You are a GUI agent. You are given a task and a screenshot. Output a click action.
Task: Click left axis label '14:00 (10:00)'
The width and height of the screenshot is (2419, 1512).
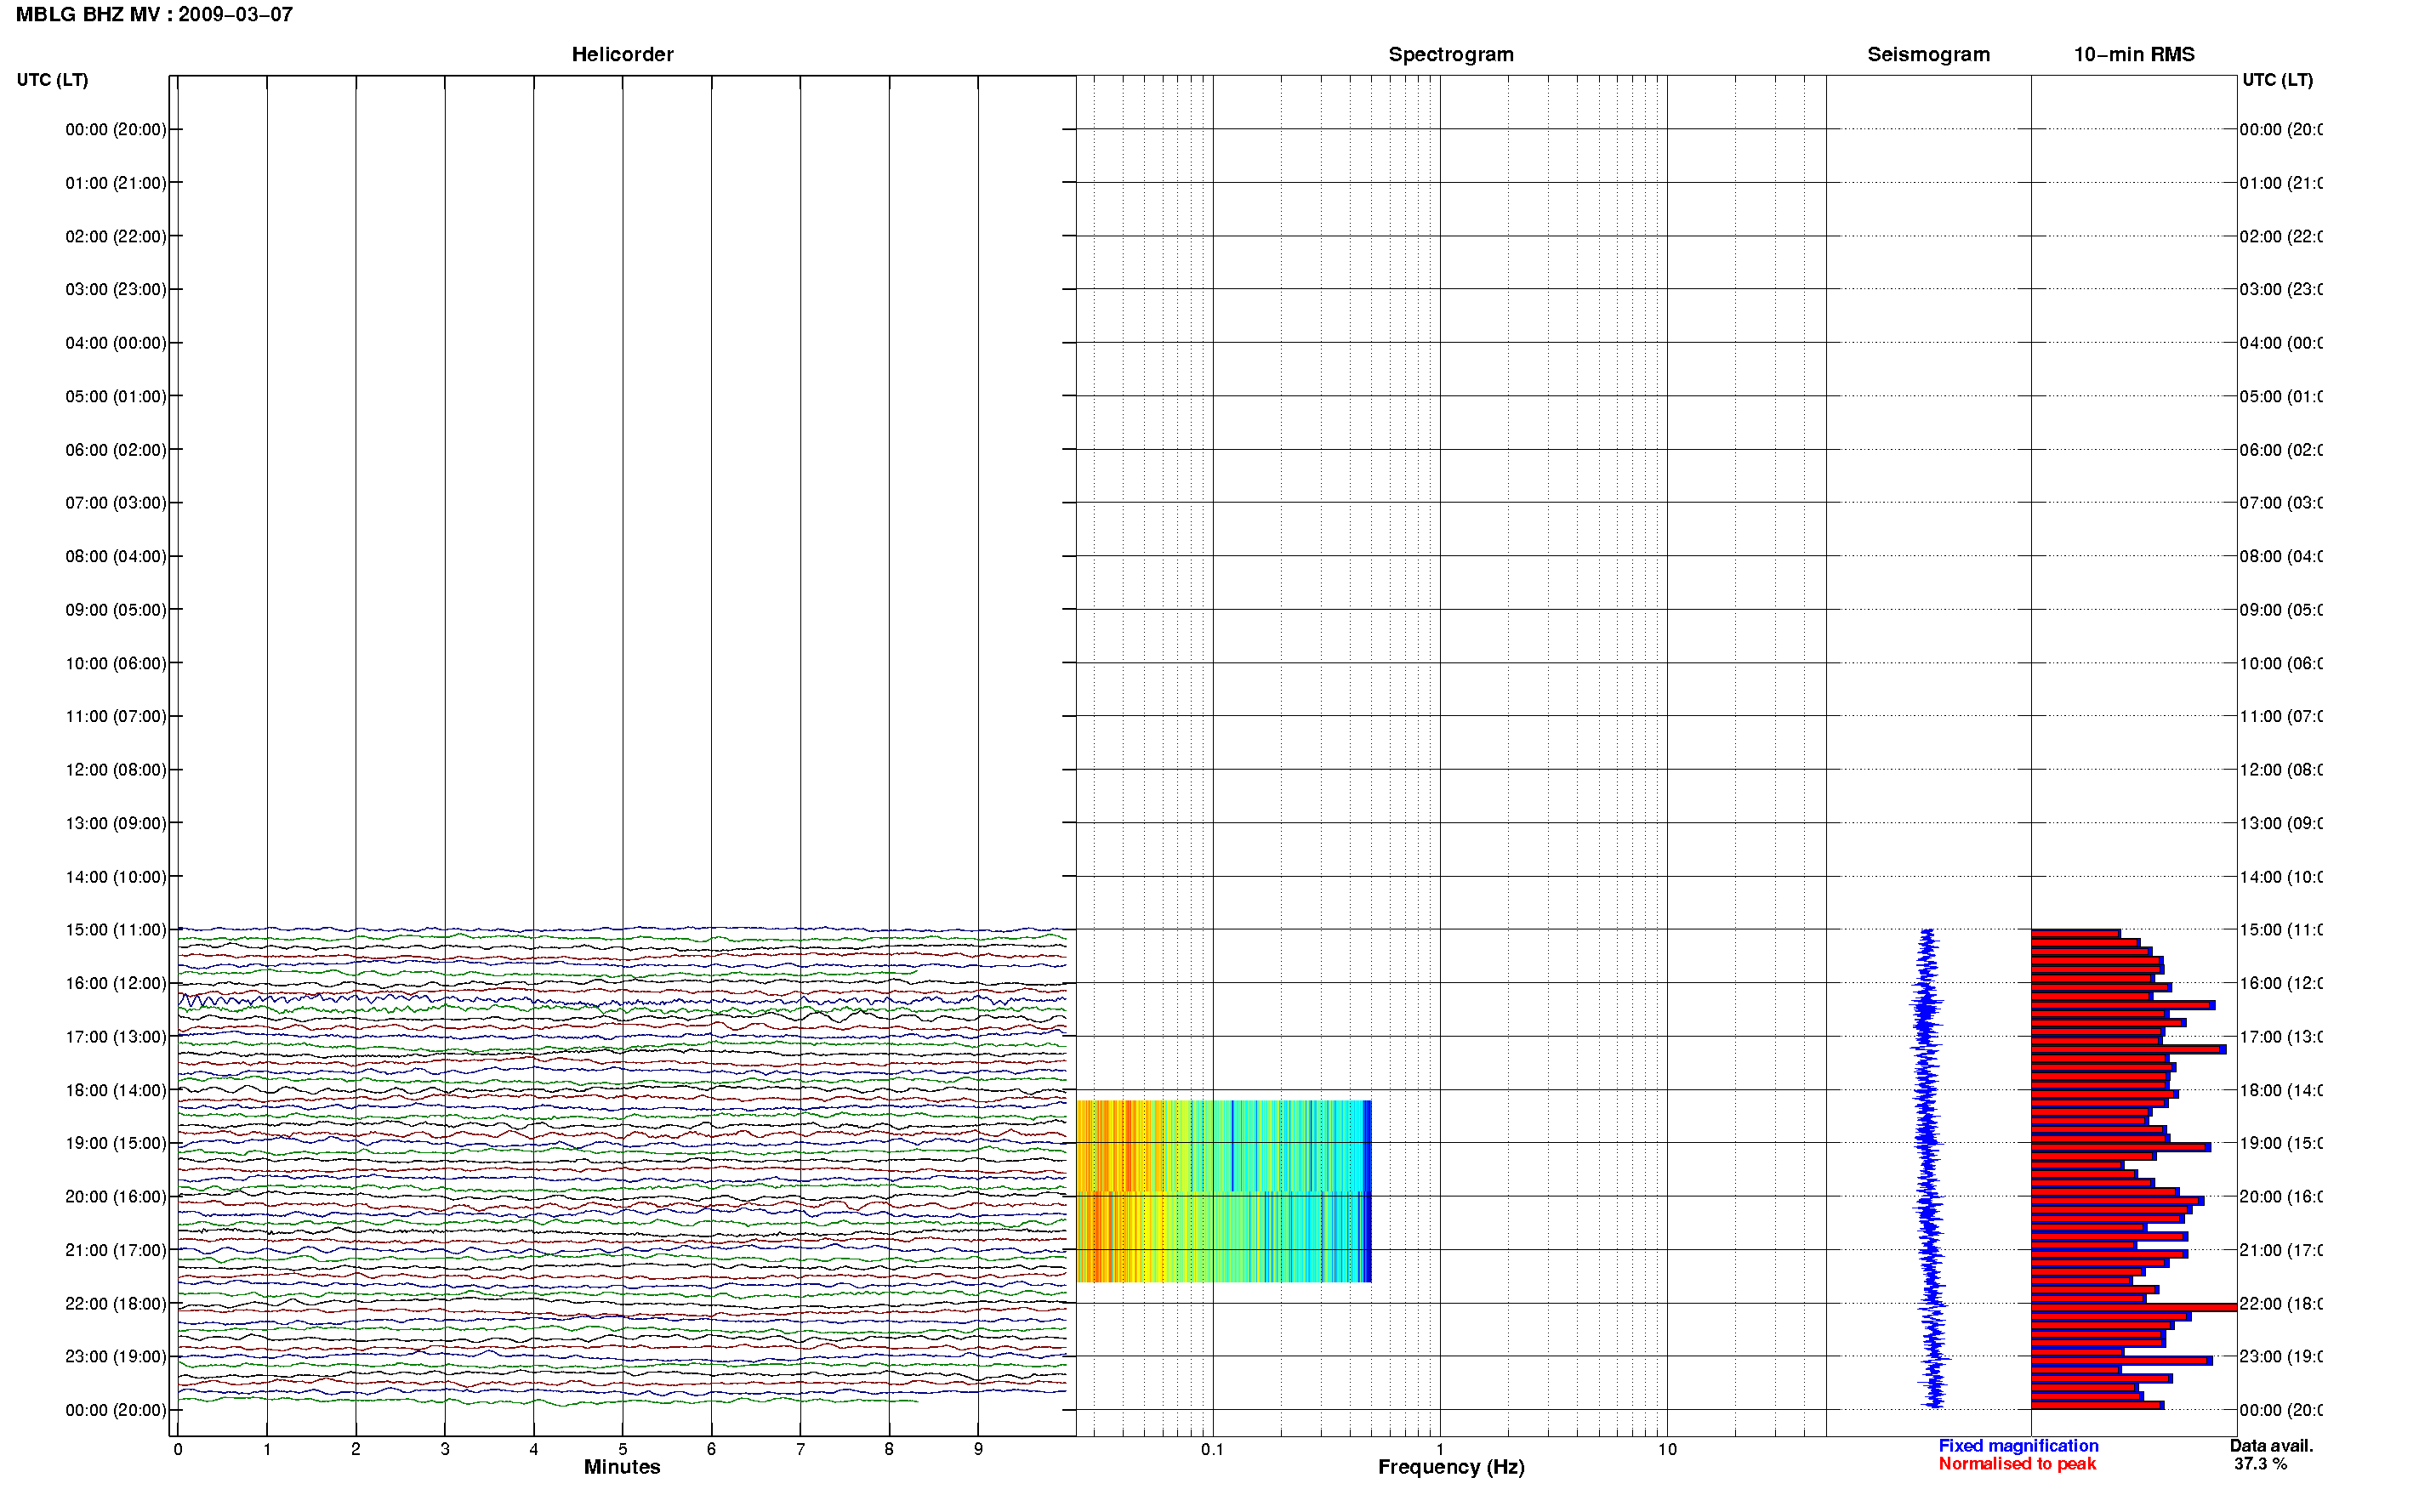116,877
